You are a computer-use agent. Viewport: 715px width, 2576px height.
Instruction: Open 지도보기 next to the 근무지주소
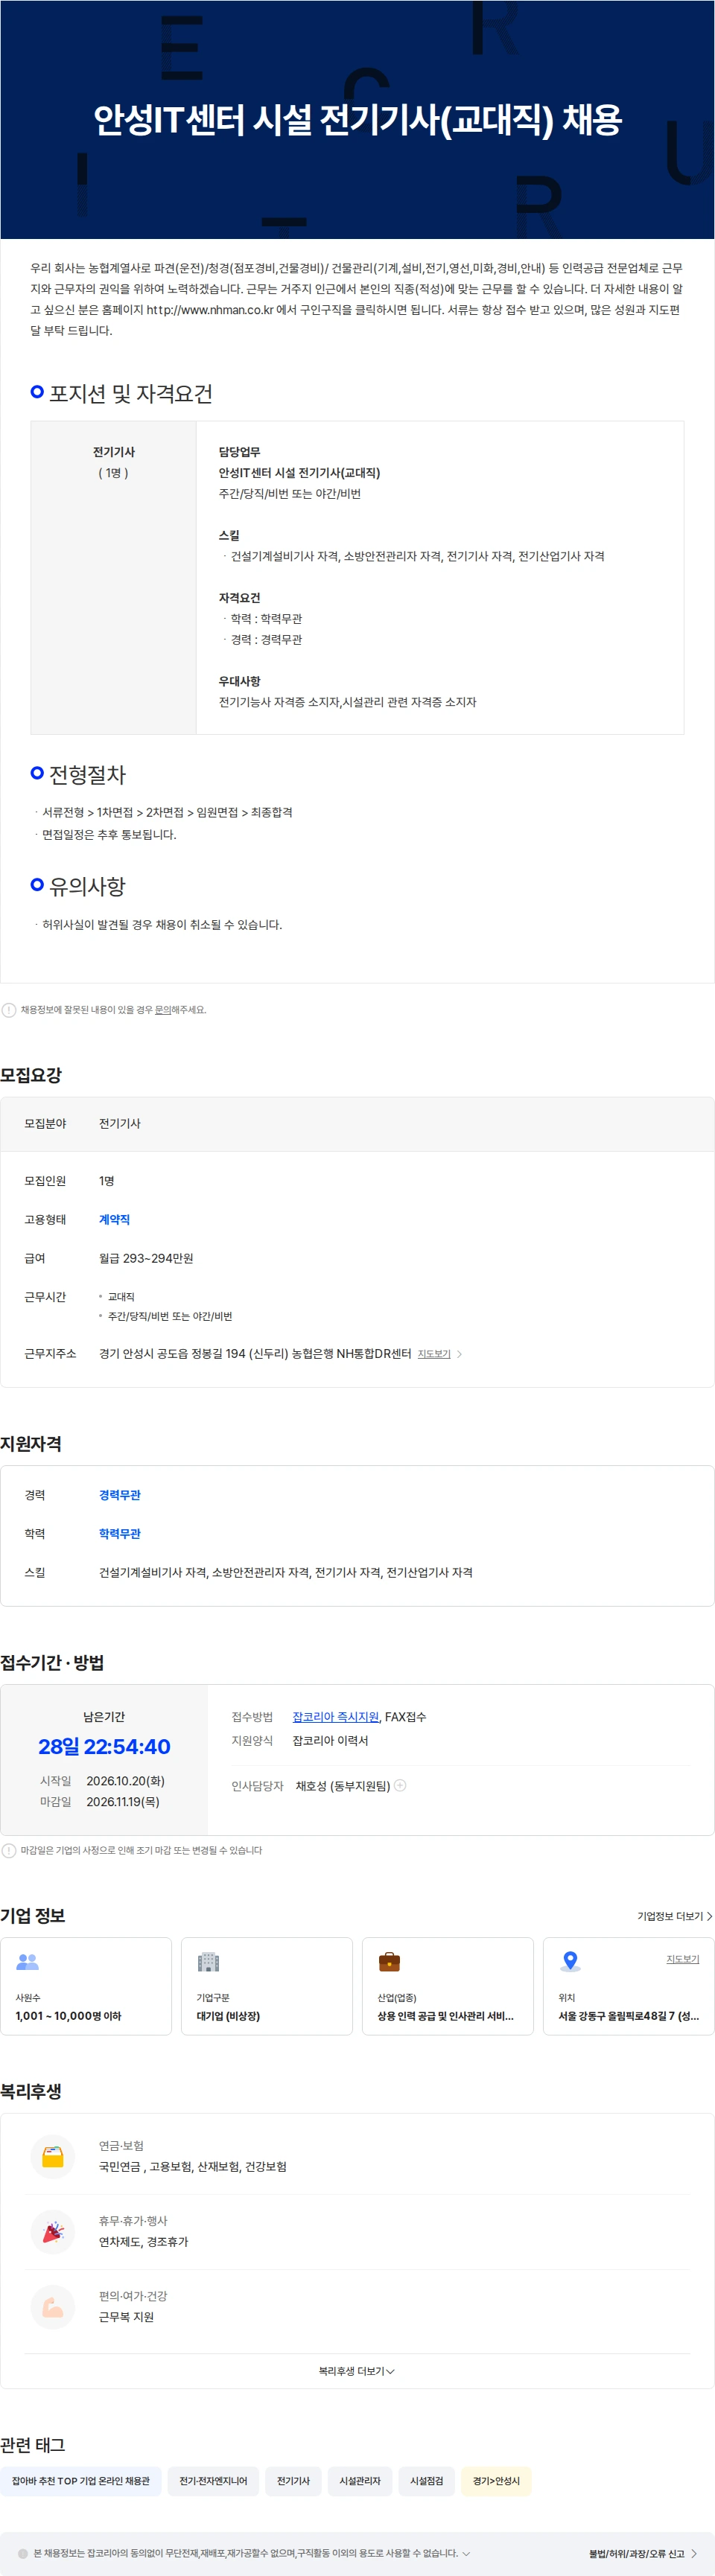[434, 1354]
